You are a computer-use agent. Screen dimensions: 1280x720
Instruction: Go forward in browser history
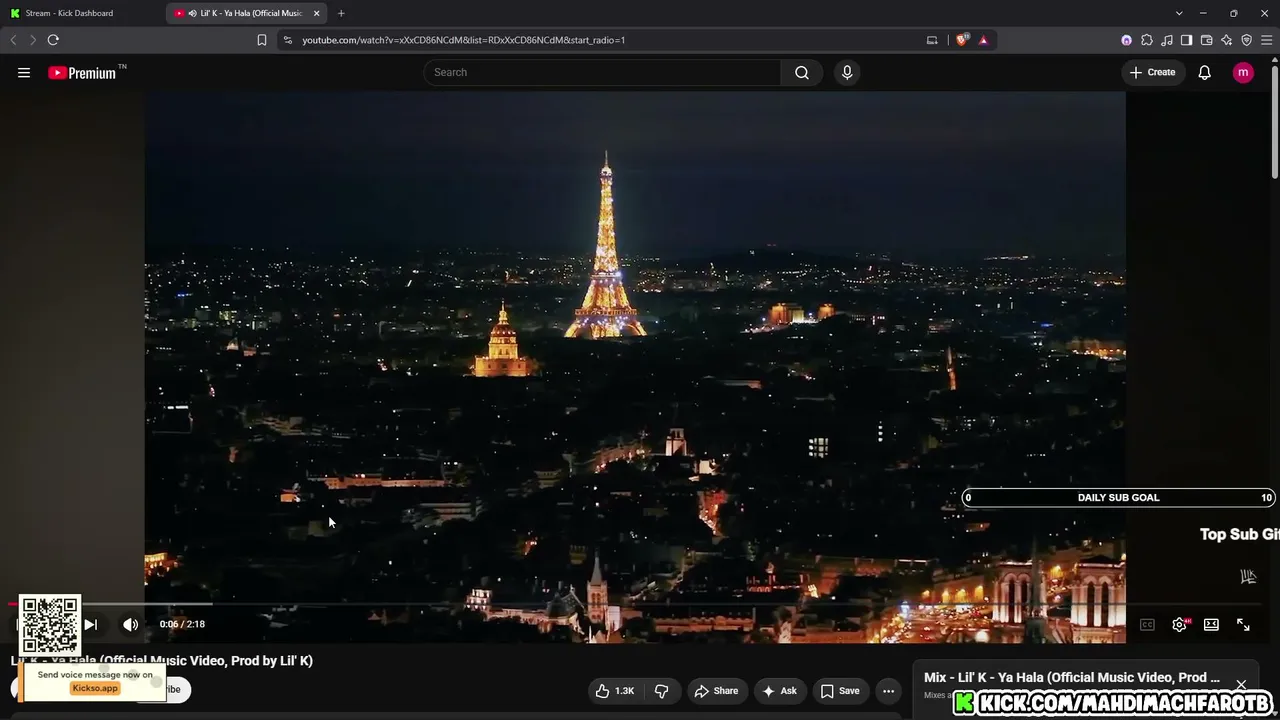(32, 40)
